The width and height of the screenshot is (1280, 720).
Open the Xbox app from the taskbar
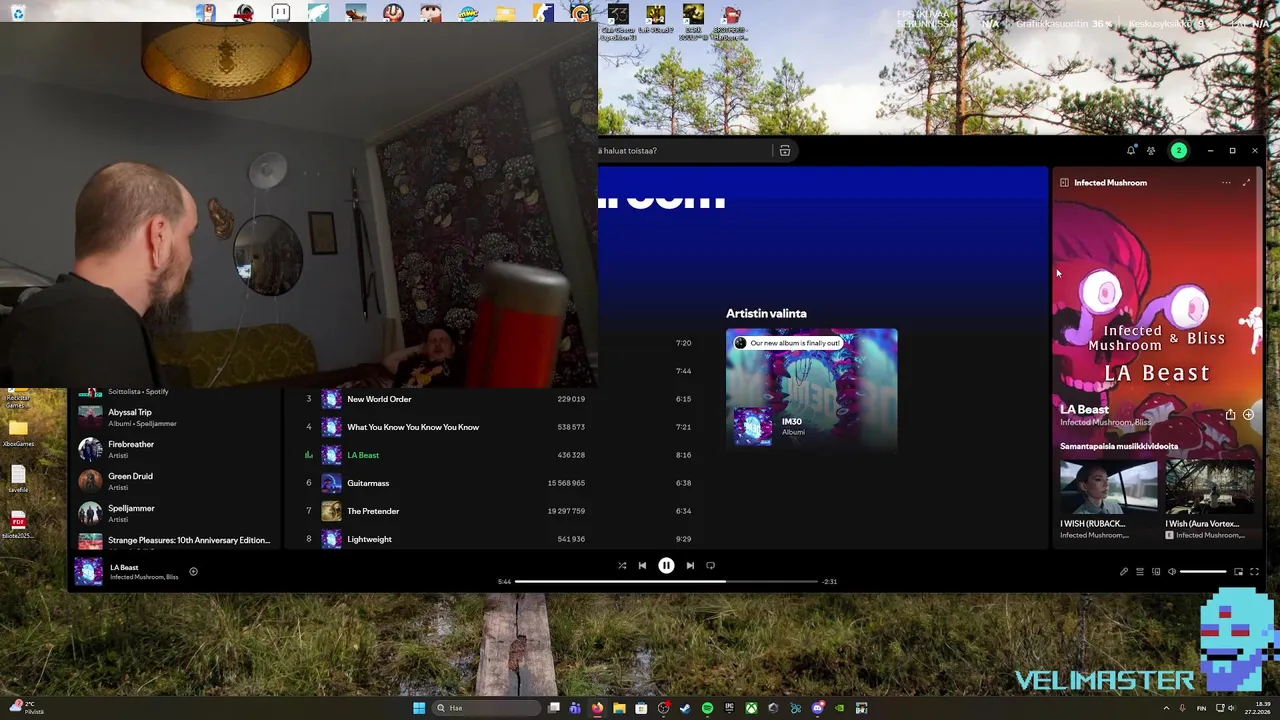point(751,708)
